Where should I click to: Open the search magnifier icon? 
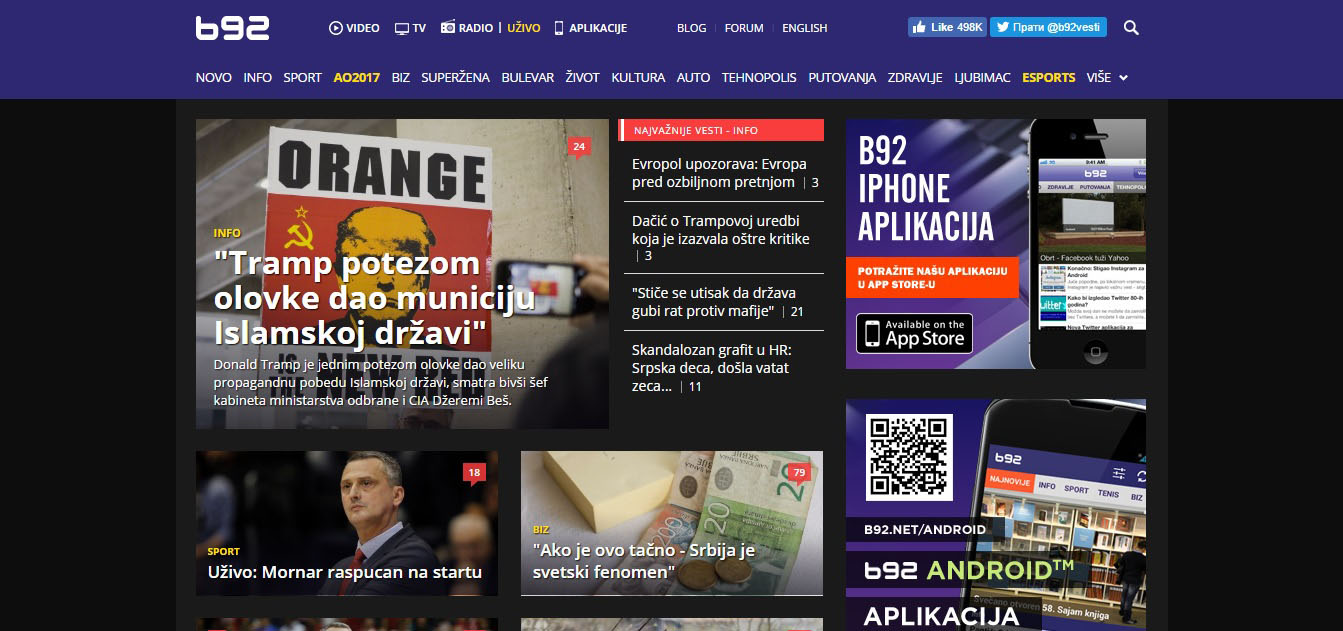tap(1131, 27)
